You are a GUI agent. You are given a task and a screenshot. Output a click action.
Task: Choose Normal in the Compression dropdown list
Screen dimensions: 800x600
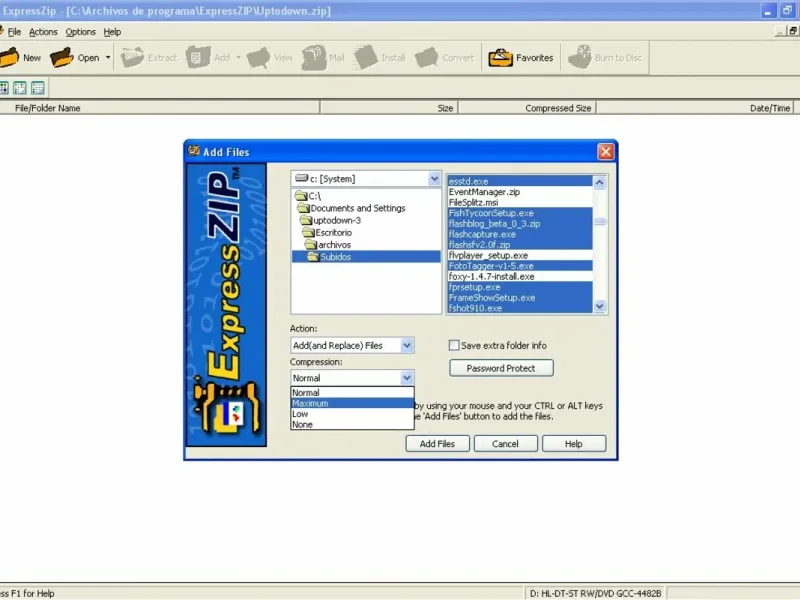pos(352,393)
